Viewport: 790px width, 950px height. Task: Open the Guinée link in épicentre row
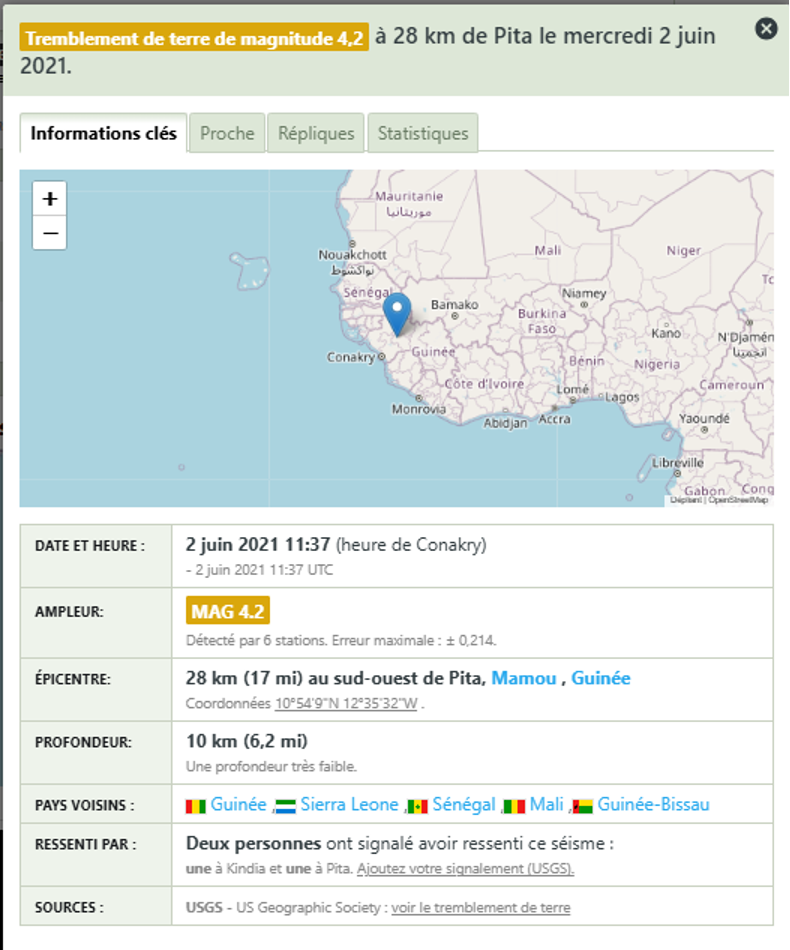(601, 678)
